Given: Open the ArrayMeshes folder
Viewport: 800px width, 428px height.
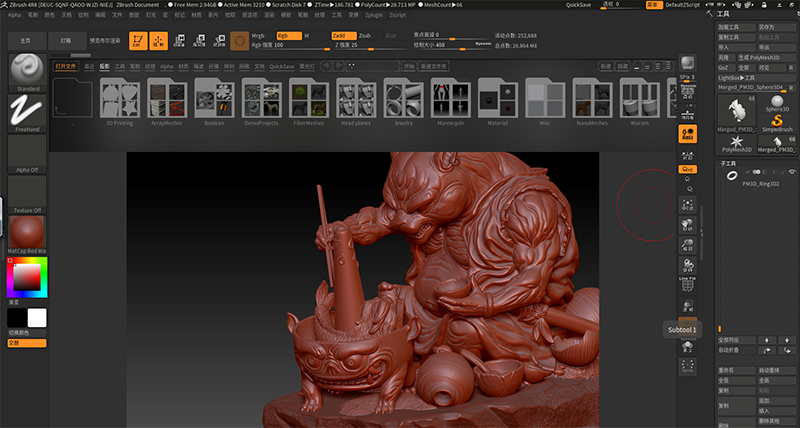Looking at the screenshot, I should [x=167, y=102].
